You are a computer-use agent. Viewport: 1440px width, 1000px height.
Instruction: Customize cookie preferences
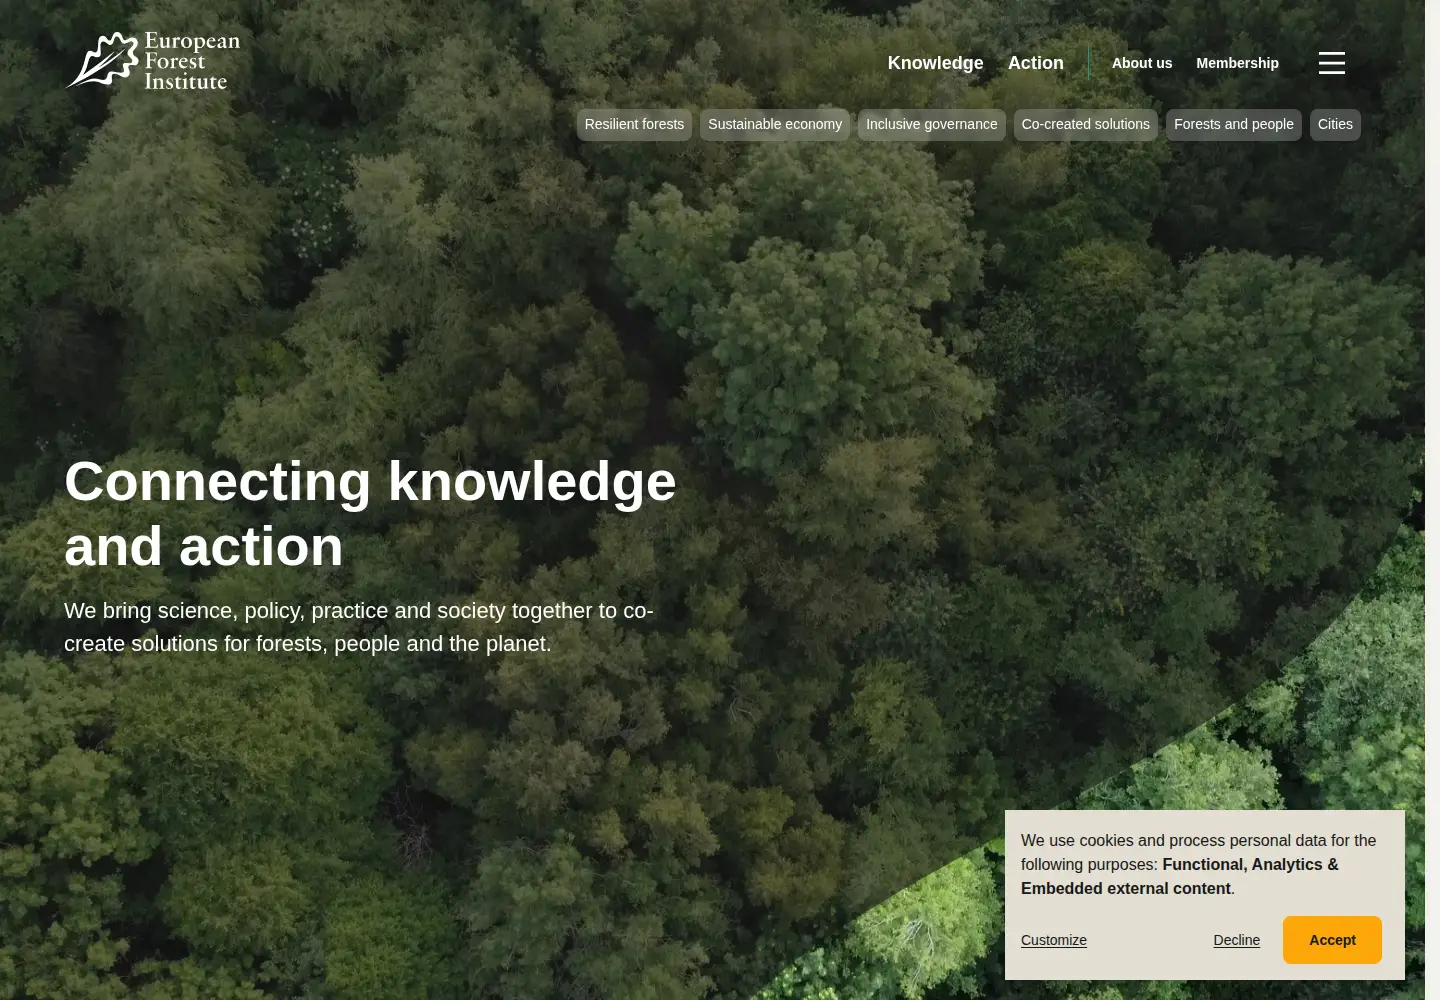click(x=1054, y=940)
